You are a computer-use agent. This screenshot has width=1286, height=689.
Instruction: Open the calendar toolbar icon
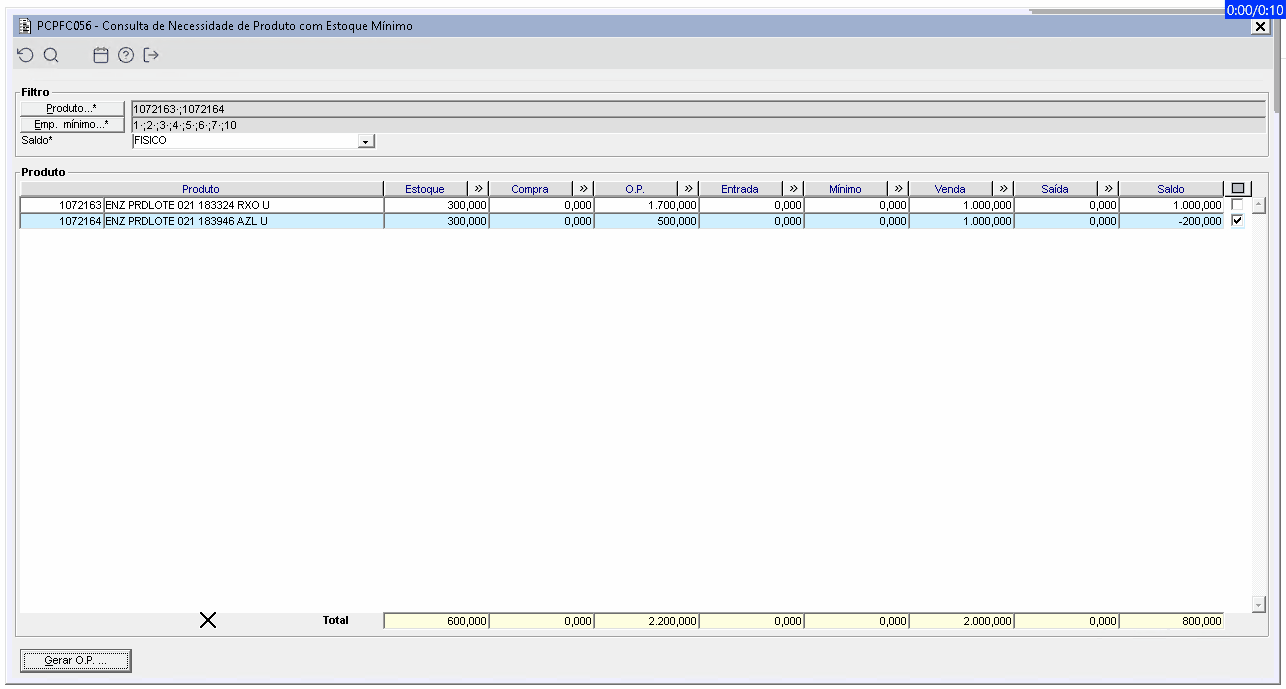pos(101,56)
